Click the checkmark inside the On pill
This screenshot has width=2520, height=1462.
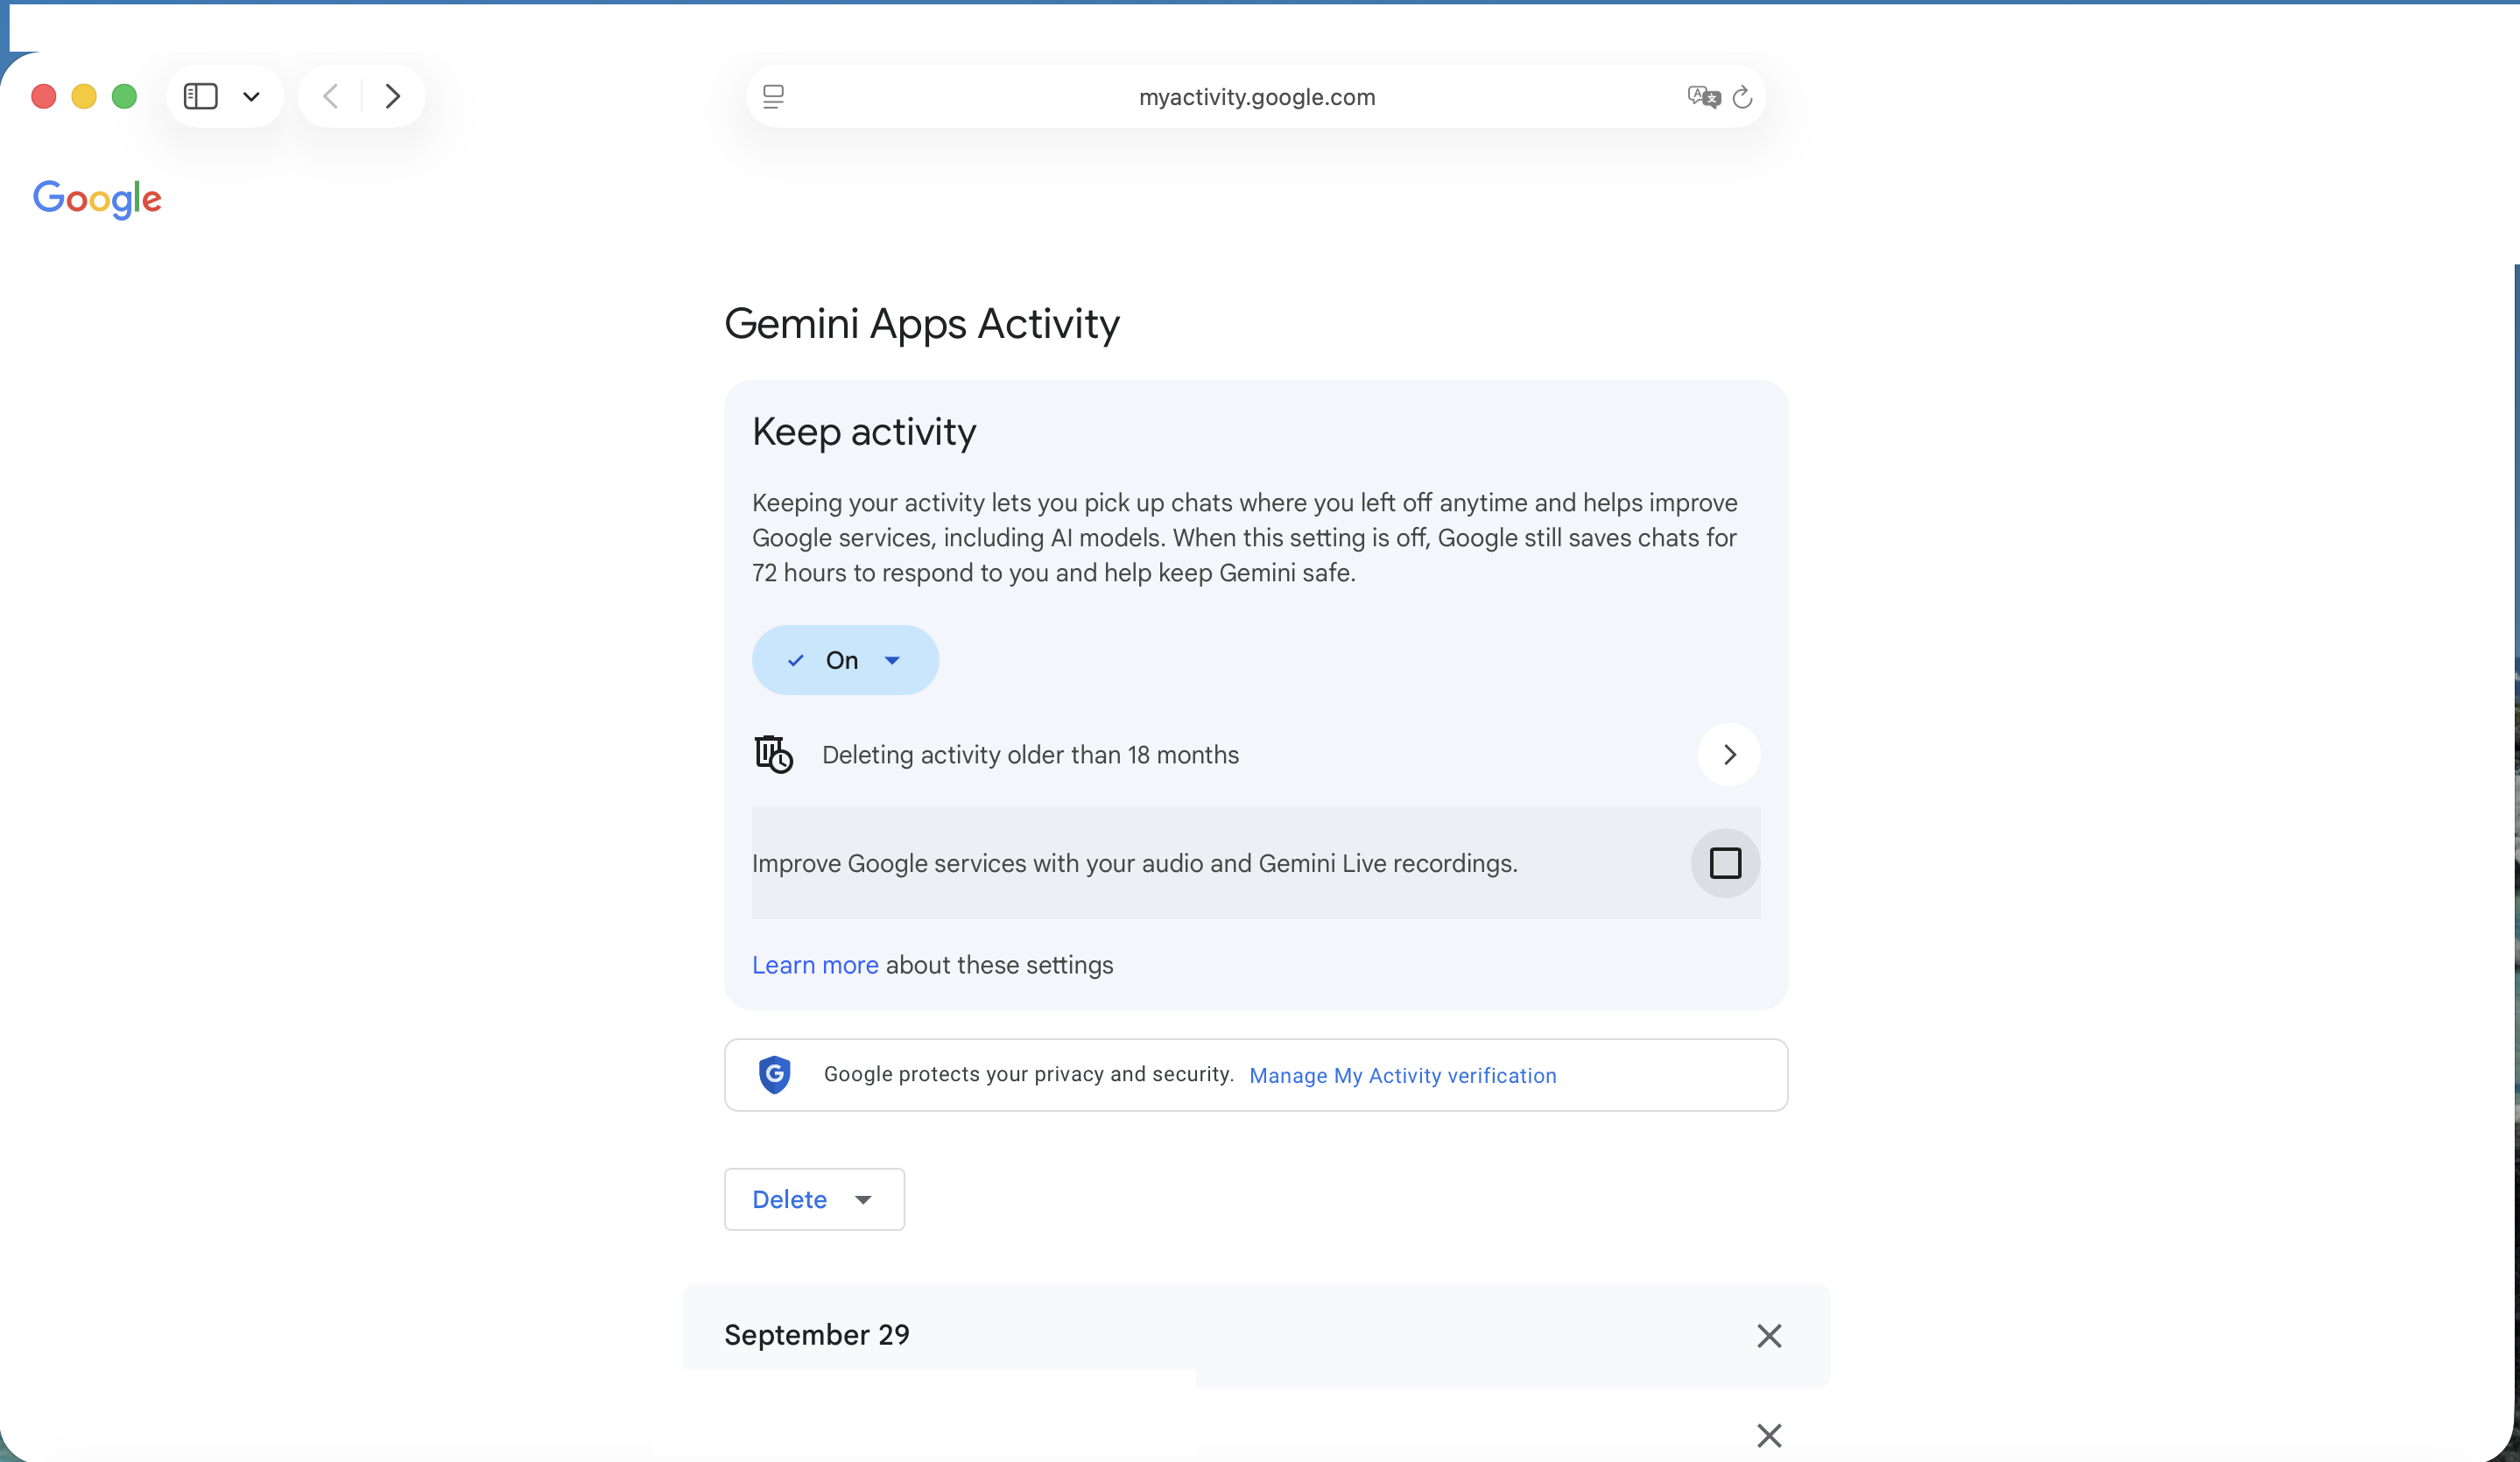795,660
